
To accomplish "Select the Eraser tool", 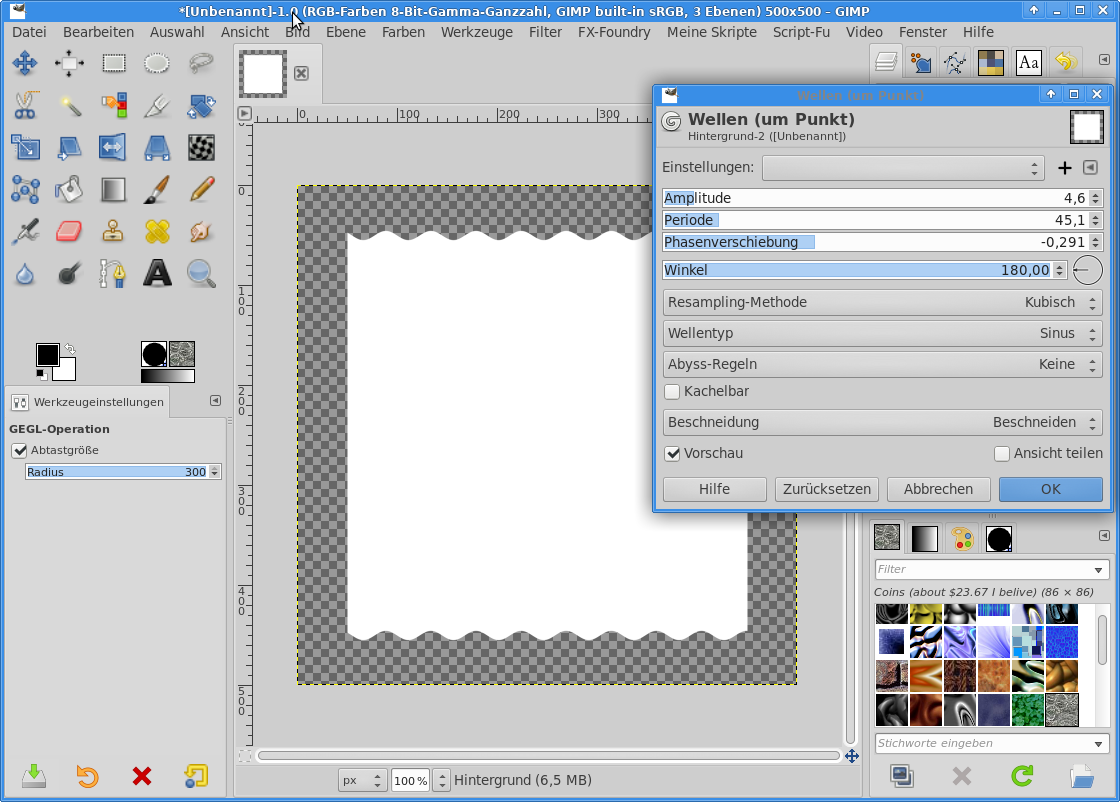I will pos(69,231).
